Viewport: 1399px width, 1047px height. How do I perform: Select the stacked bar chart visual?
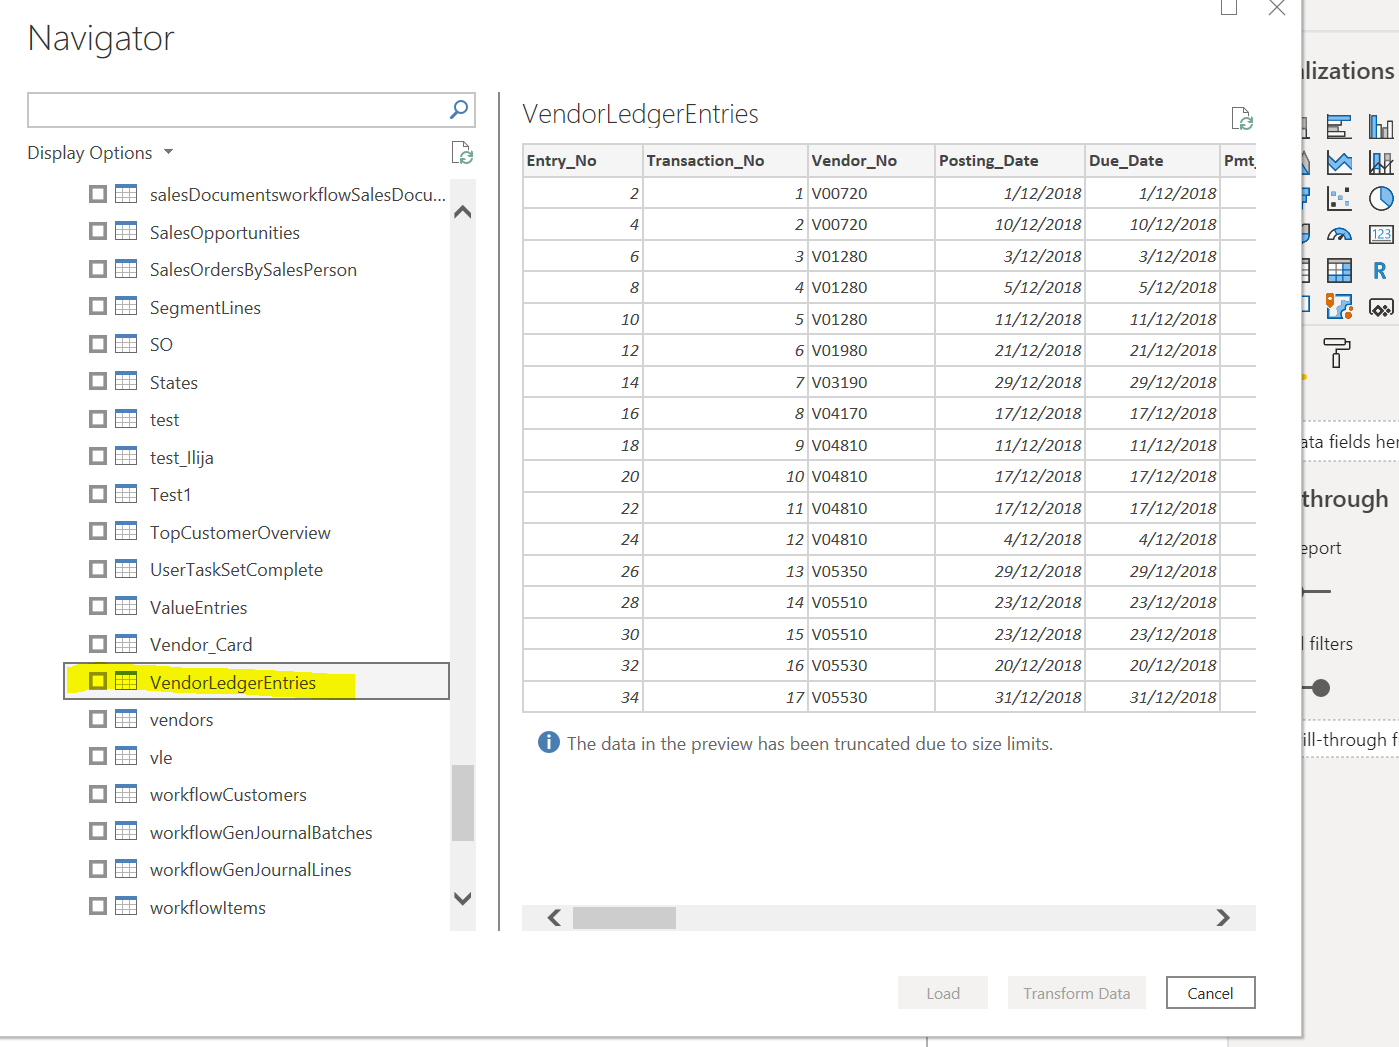pos(1338,127)
